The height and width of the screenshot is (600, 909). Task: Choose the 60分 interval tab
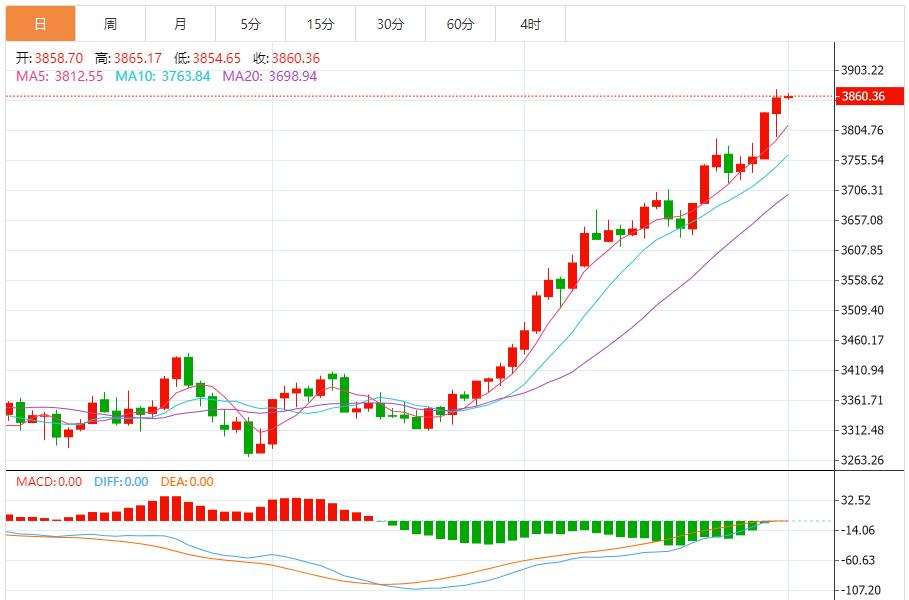(x=460, y=24)
